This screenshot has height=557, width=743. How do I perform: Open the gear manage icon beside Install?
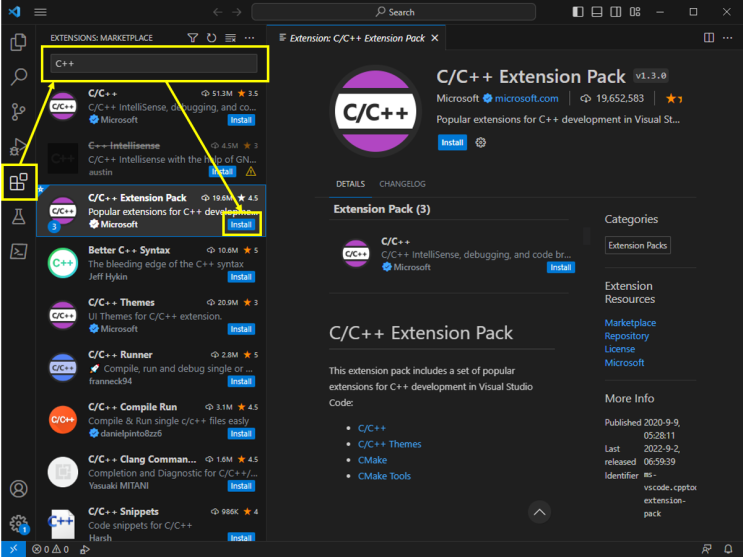480,142
